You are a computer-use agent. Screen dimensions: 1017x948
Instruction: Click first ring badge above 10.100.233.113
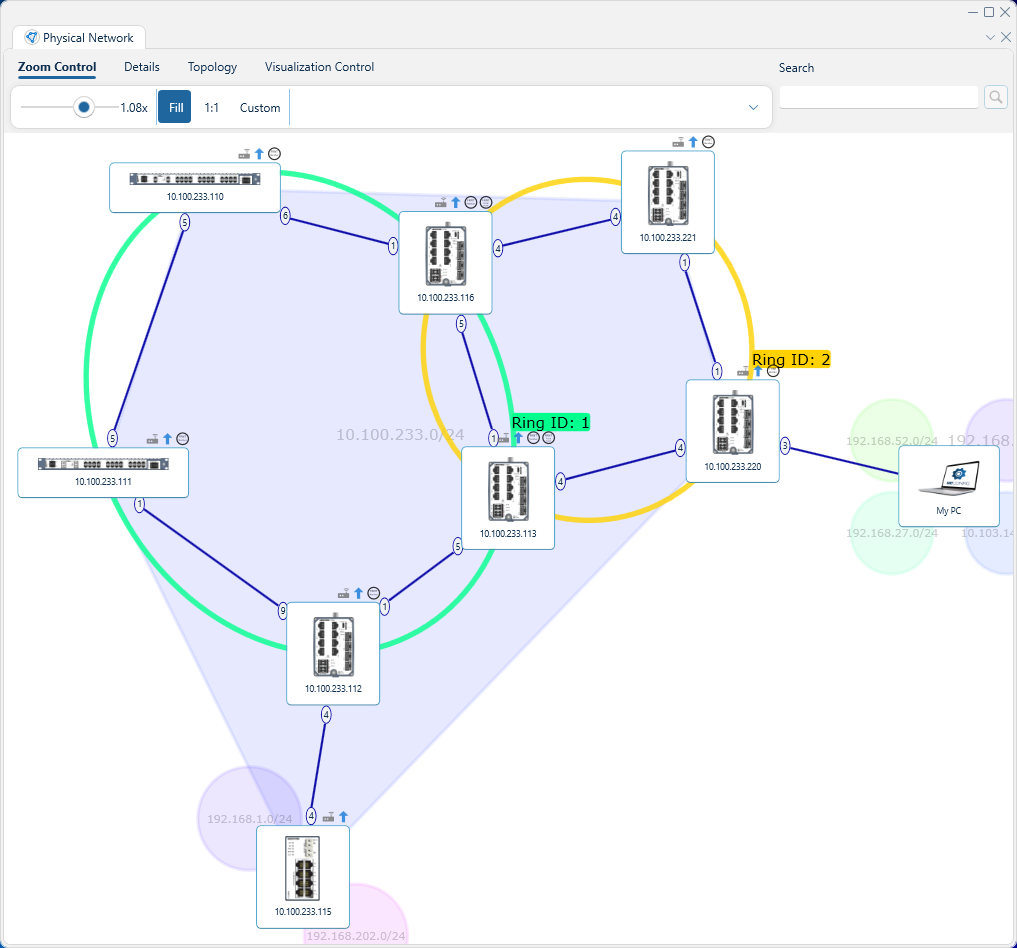[533, 438]
